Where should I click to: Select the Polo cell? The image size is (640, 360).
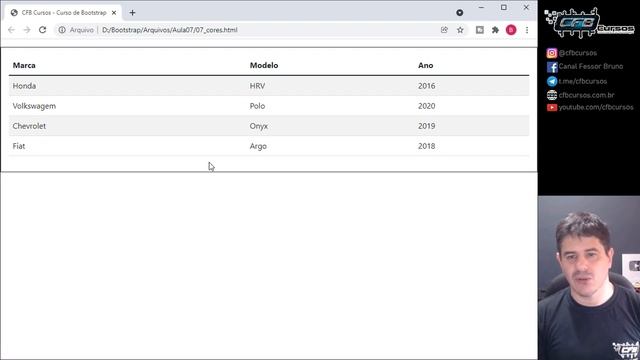tap(330, 106)
